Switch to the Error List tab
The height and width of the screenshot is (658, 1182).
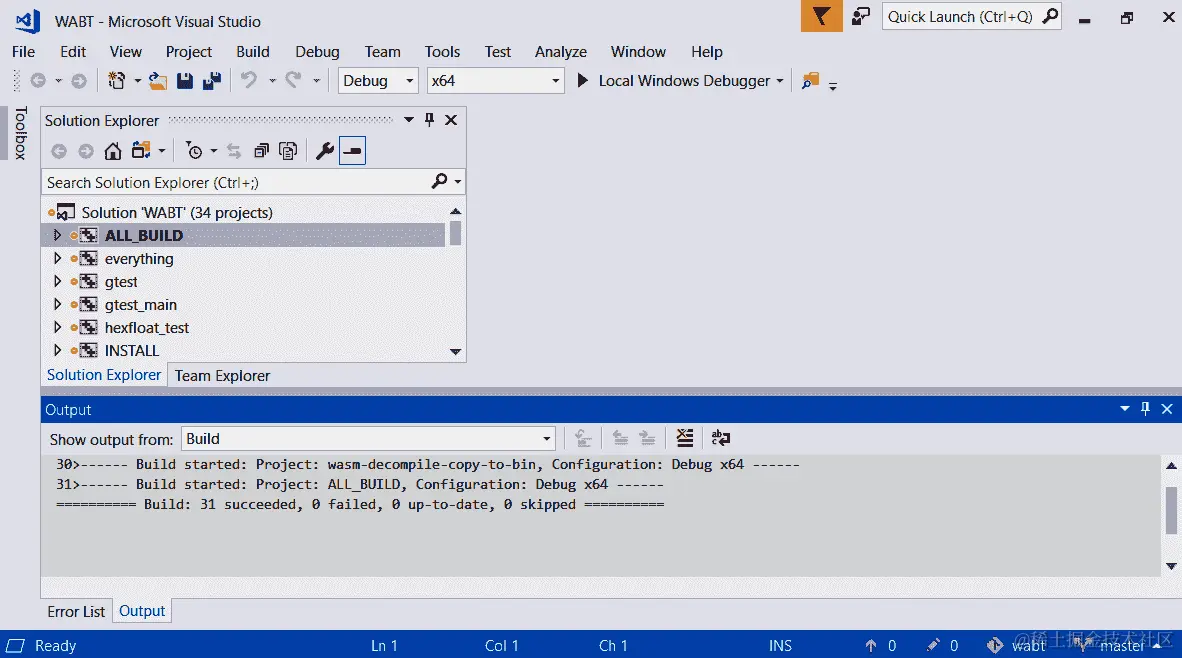(x=76, y=611)
